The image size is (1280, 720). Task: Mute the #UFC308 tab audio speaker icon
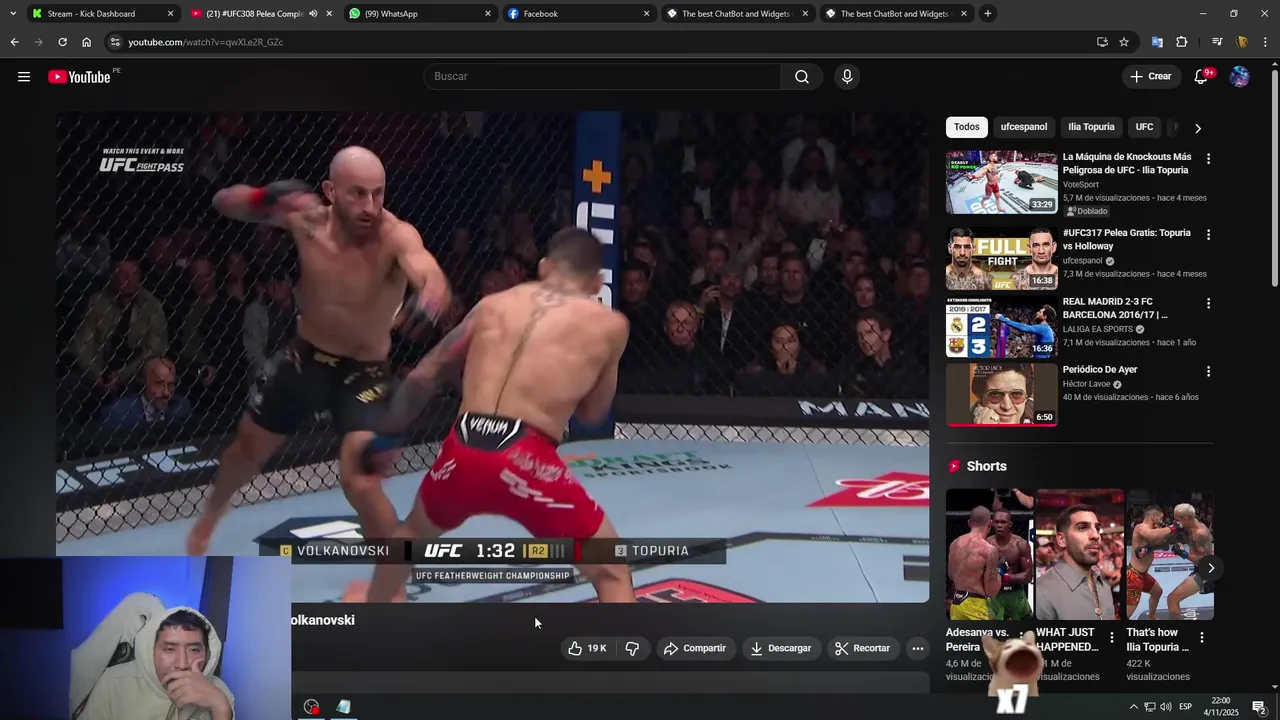click(313, 14)
